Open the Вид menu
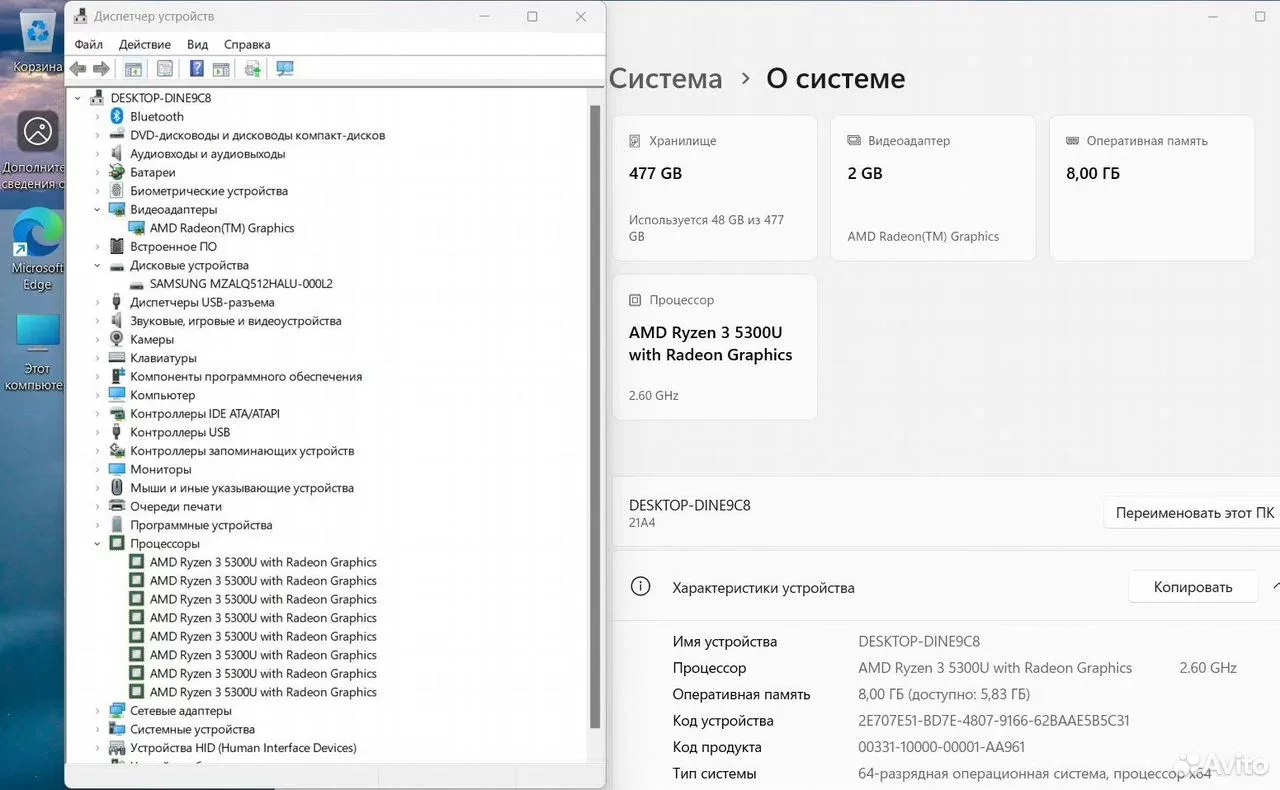Viewport: 1280px width, 790px height. 197,44
